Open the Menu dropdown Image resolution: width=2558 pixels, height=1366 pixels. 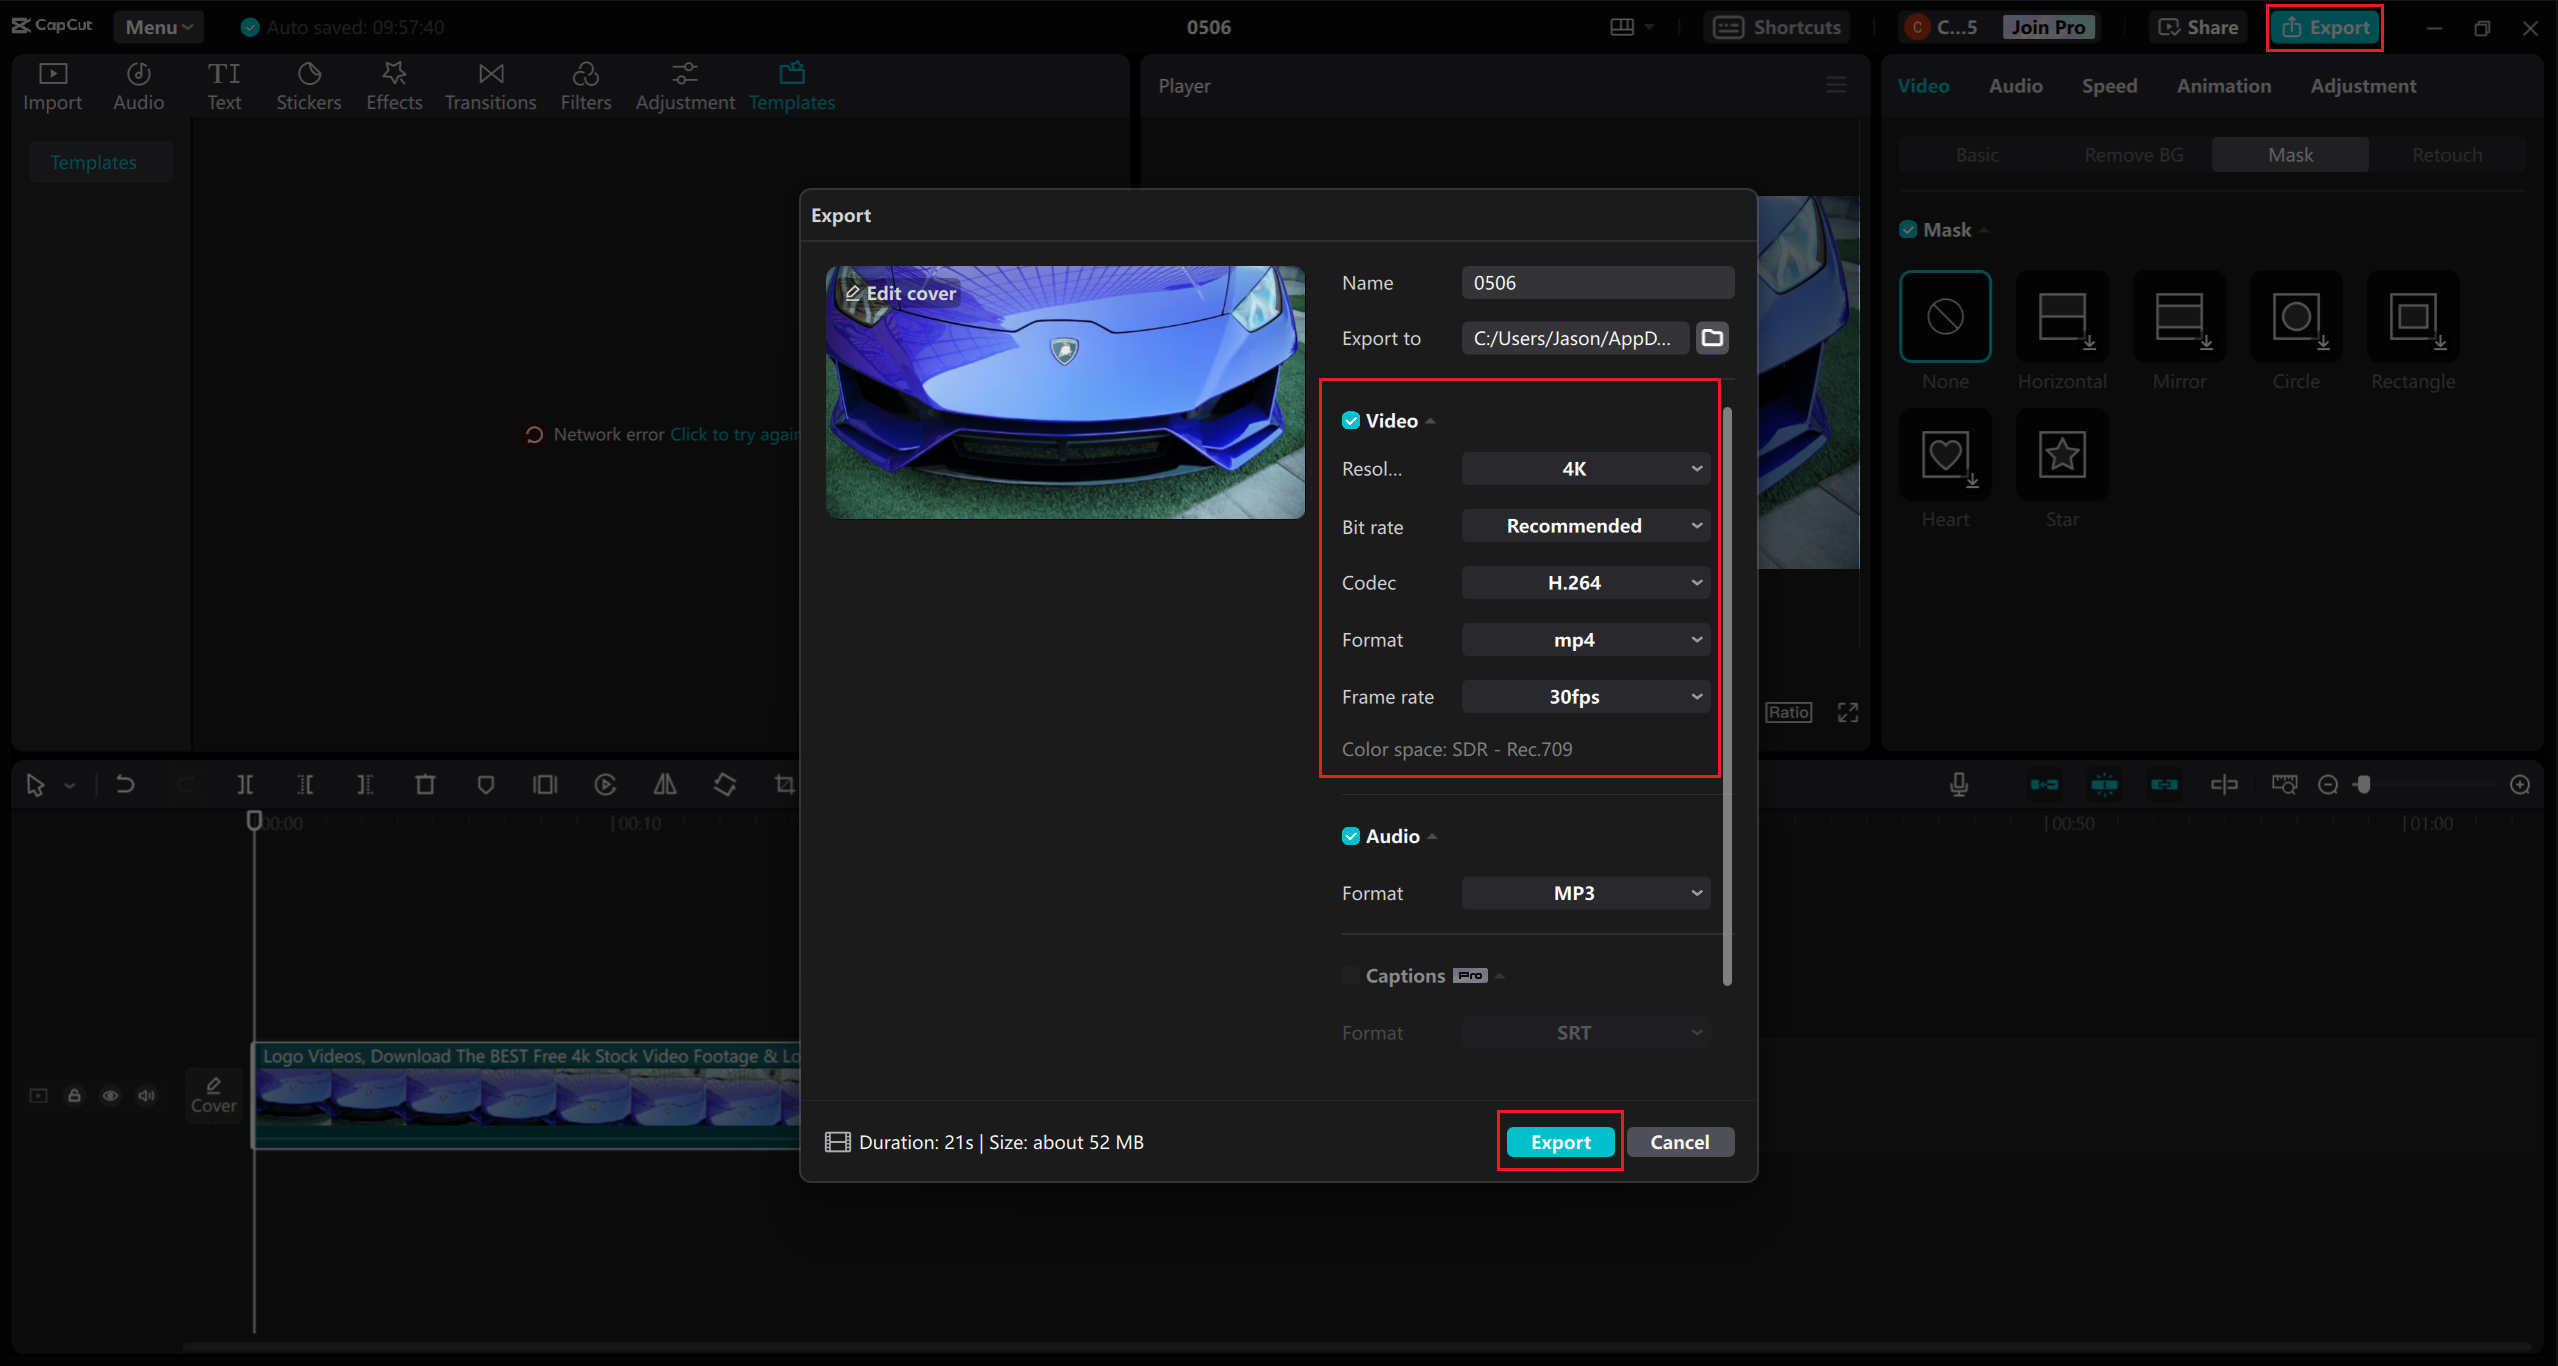158,27
